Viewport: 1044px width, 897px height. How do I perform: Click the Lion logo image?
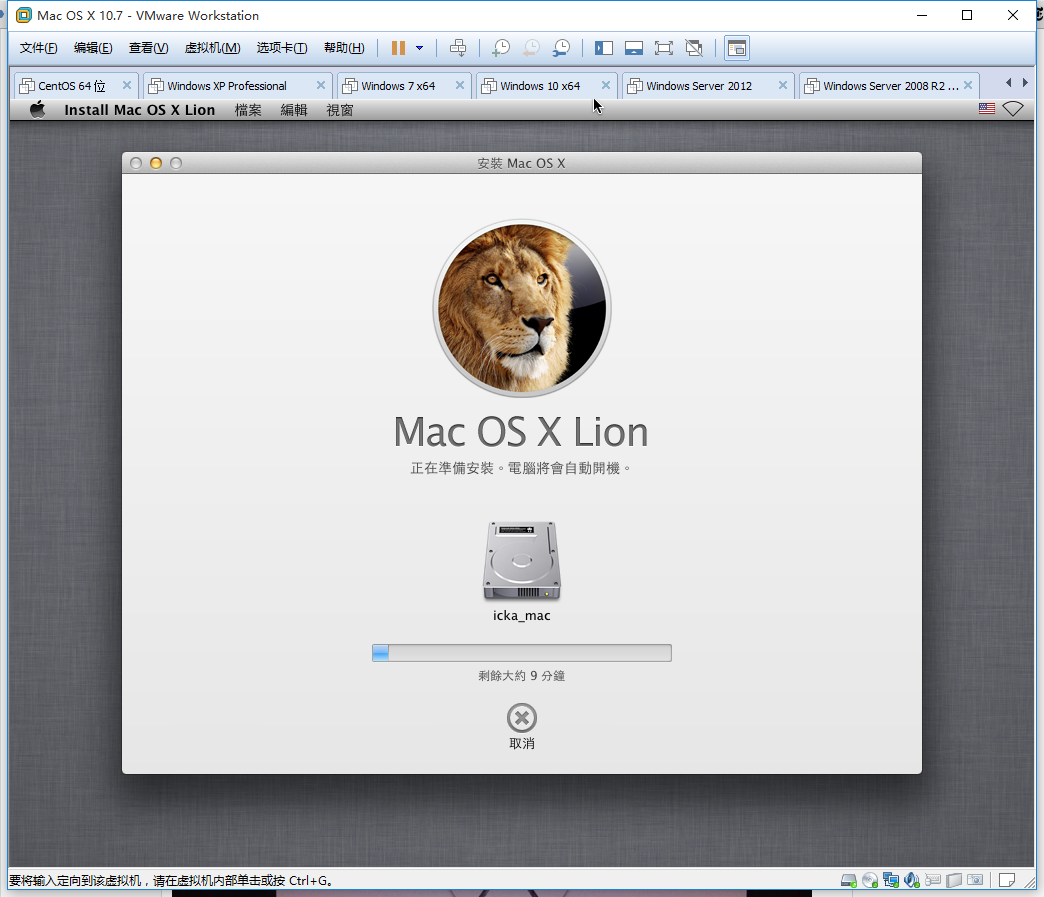(x=522, y=308)
